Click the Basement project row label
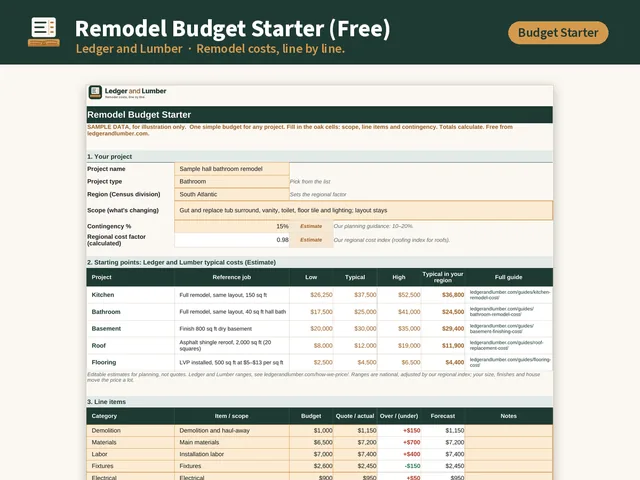 [x=106, y=329]
